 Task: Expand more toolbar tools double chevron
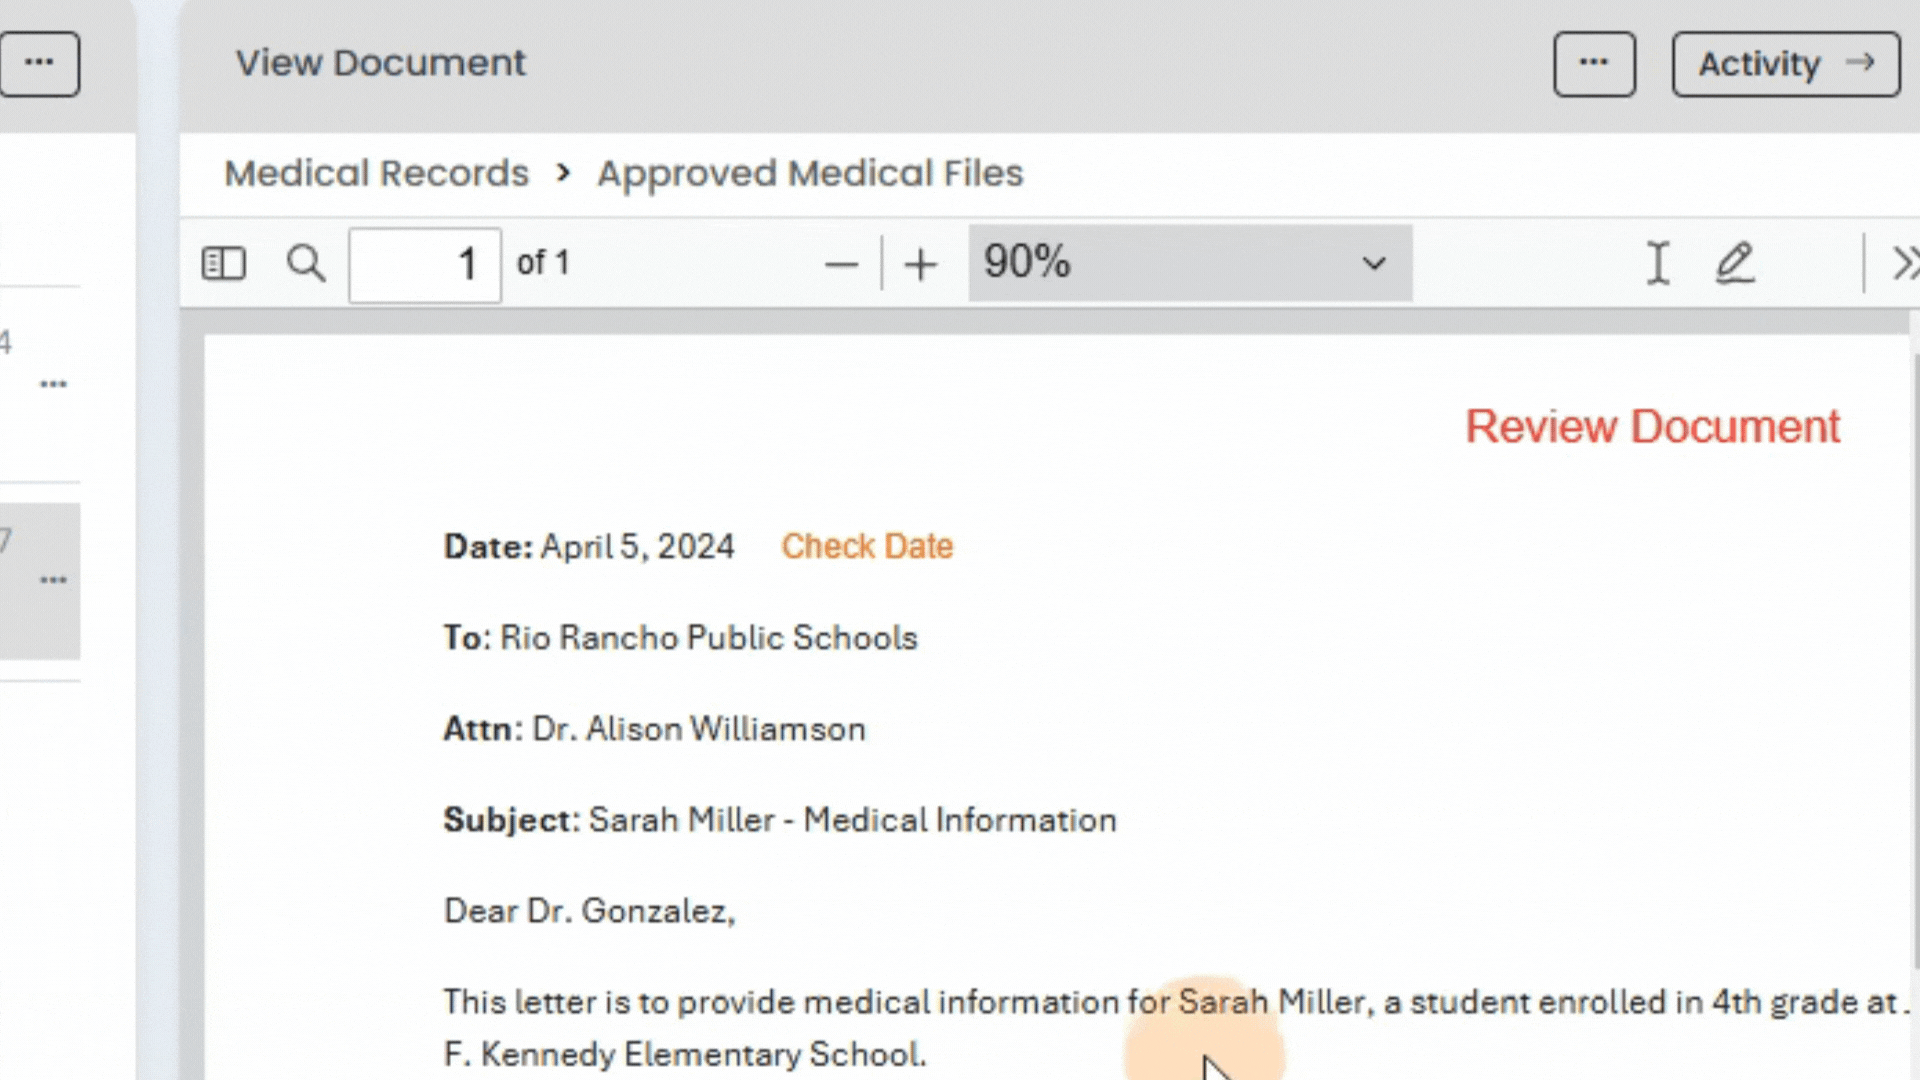tap(1904, 264)
